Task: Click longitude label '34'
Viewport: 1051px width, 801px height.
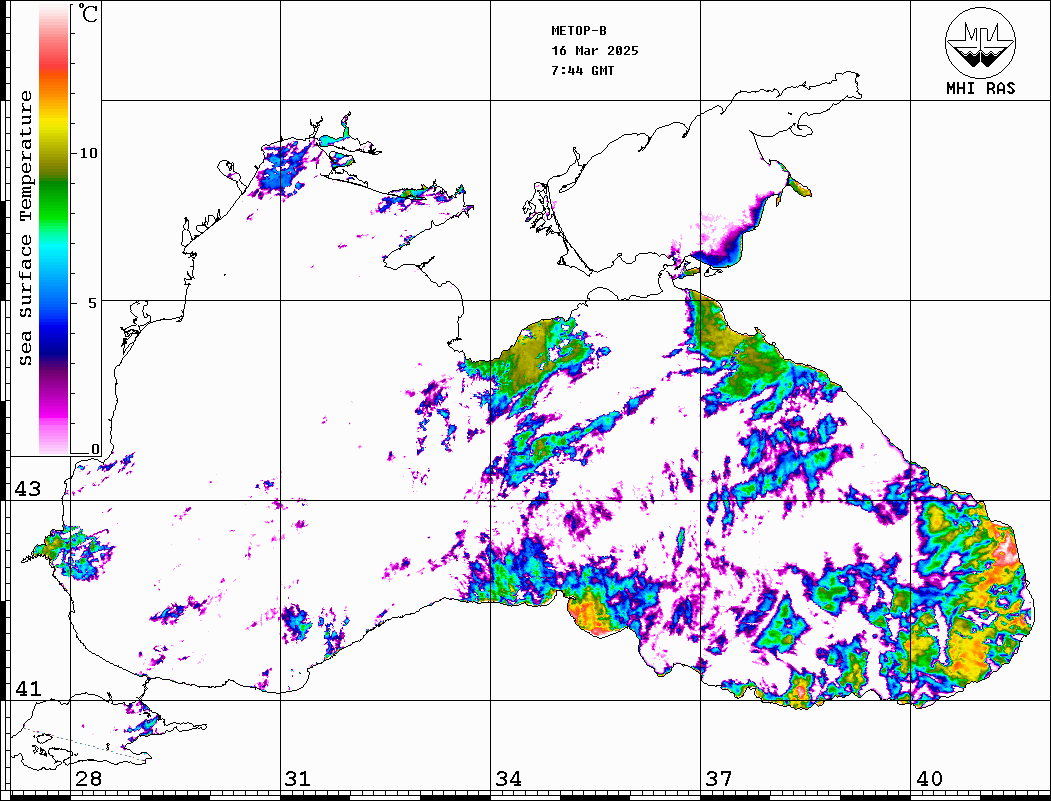Action: pyautogui.click(x=508, y=778)
